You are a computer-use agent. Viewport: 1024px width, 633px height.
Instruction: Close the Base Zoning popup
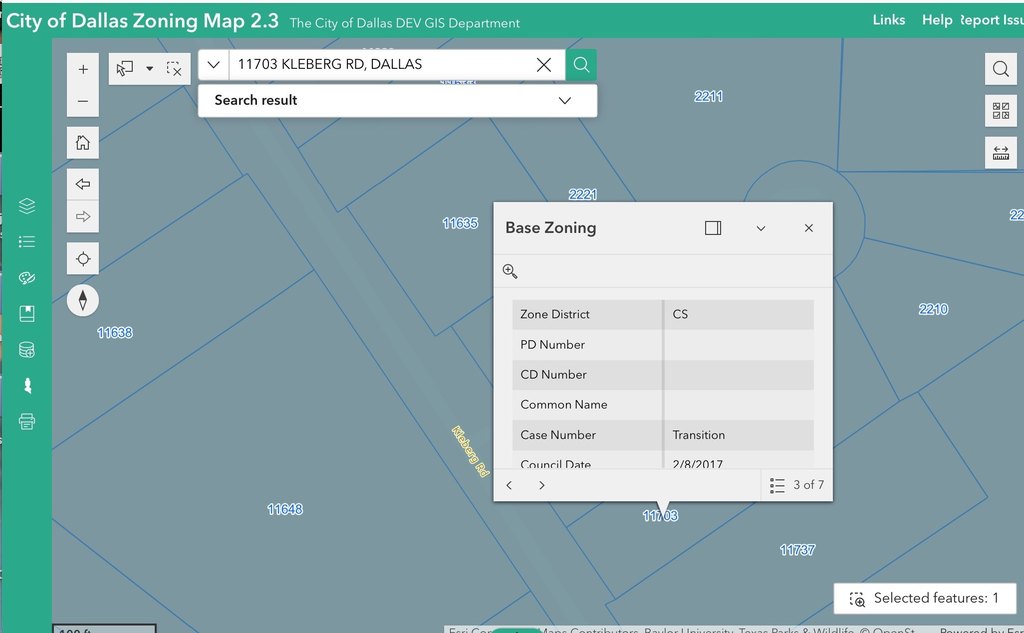pos(808,228)
